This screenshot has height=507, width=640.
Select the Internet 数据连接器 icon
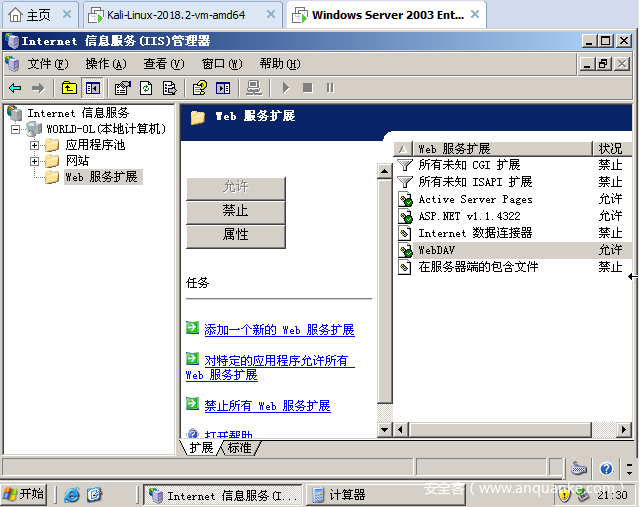[x=404, y=233]
